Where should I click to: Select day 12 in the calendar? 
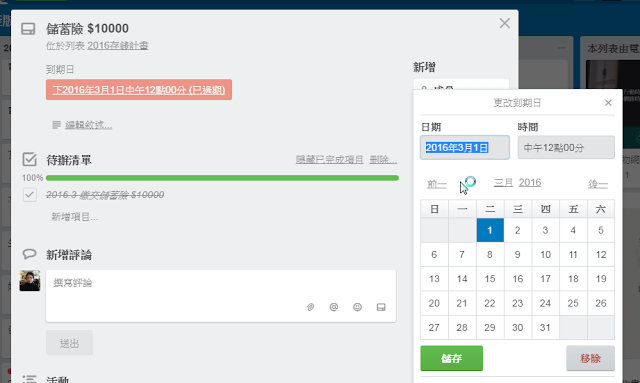click(x=601, y=254)
